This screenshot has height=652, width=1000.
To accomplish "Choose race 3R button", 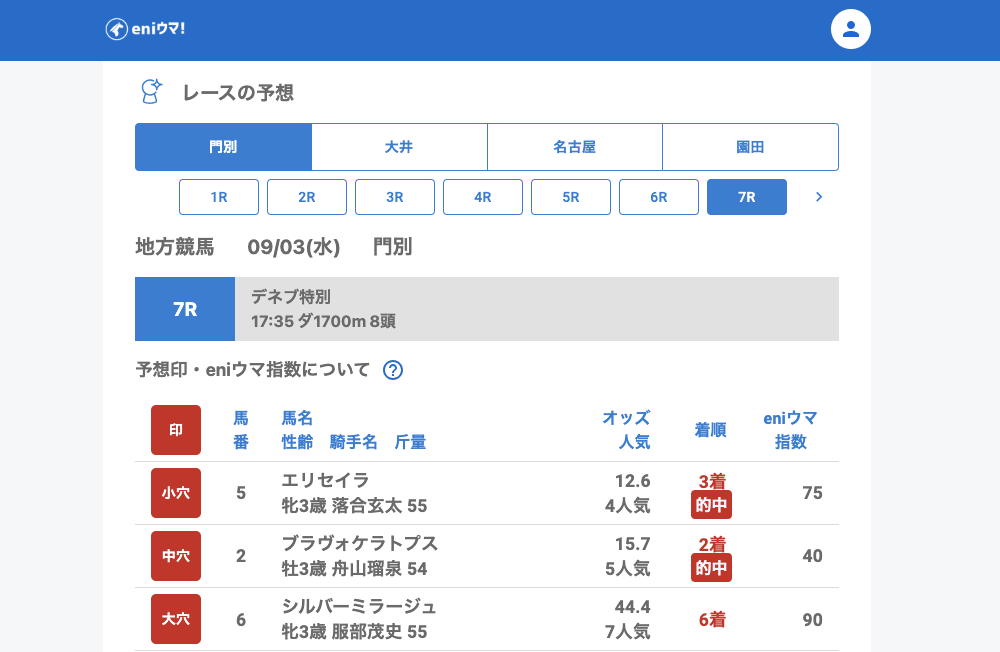I will click(x=395, y=197).
